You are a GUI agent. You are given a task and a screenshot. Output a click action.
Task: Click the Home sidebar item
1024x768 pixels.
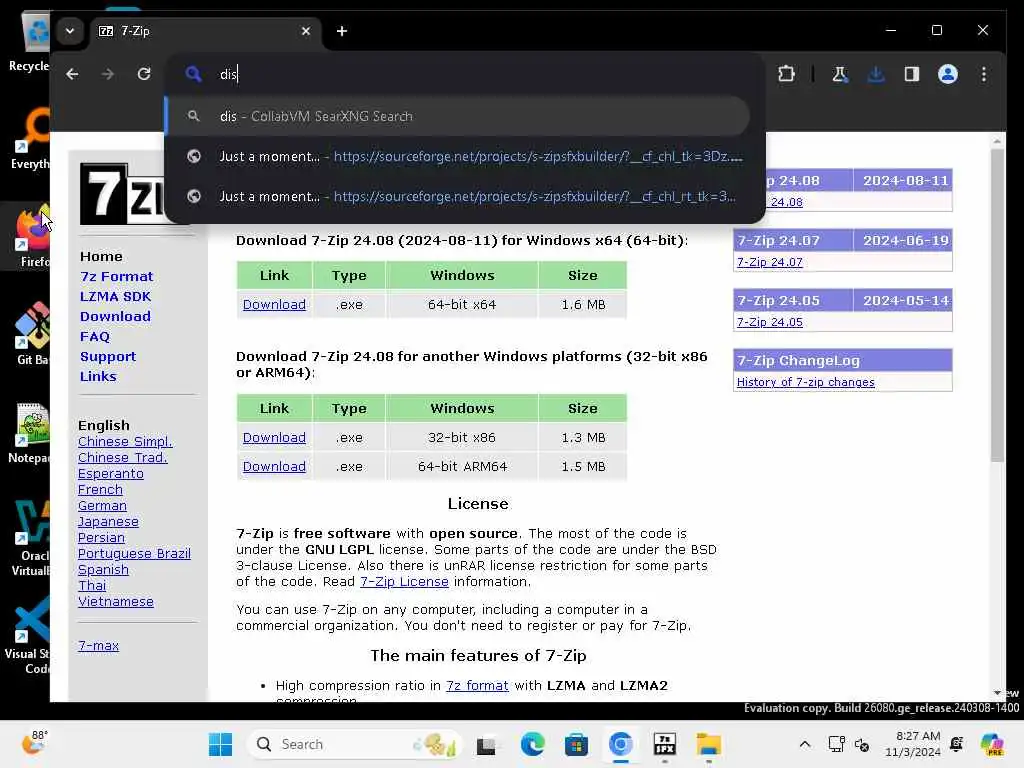[x=101, y=256]
